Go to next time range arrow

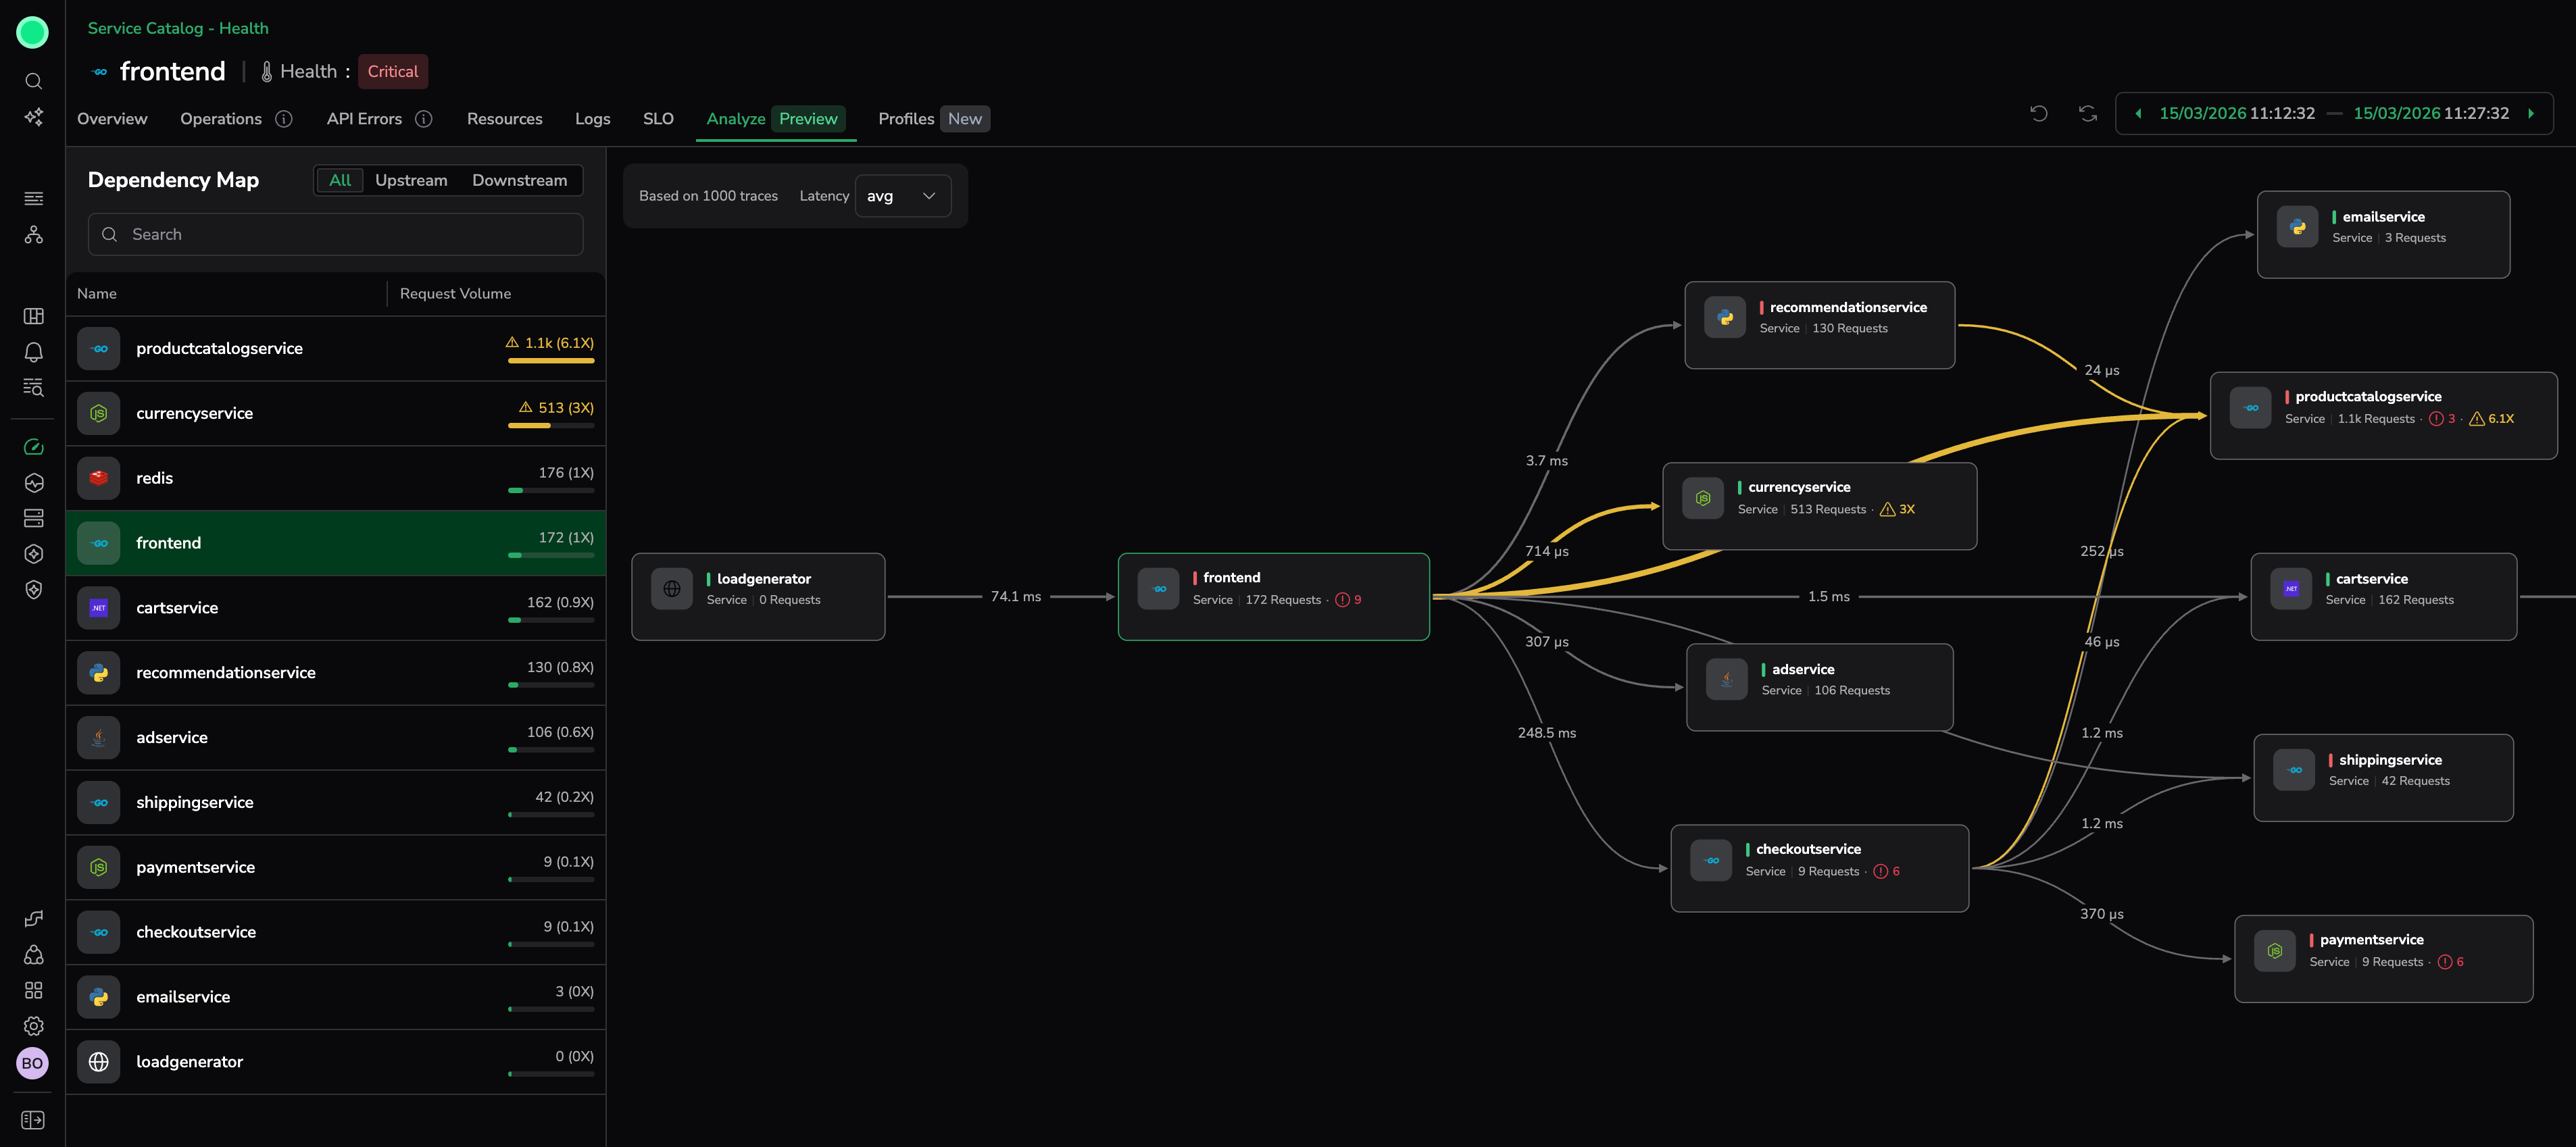(x=2530, y=114)
